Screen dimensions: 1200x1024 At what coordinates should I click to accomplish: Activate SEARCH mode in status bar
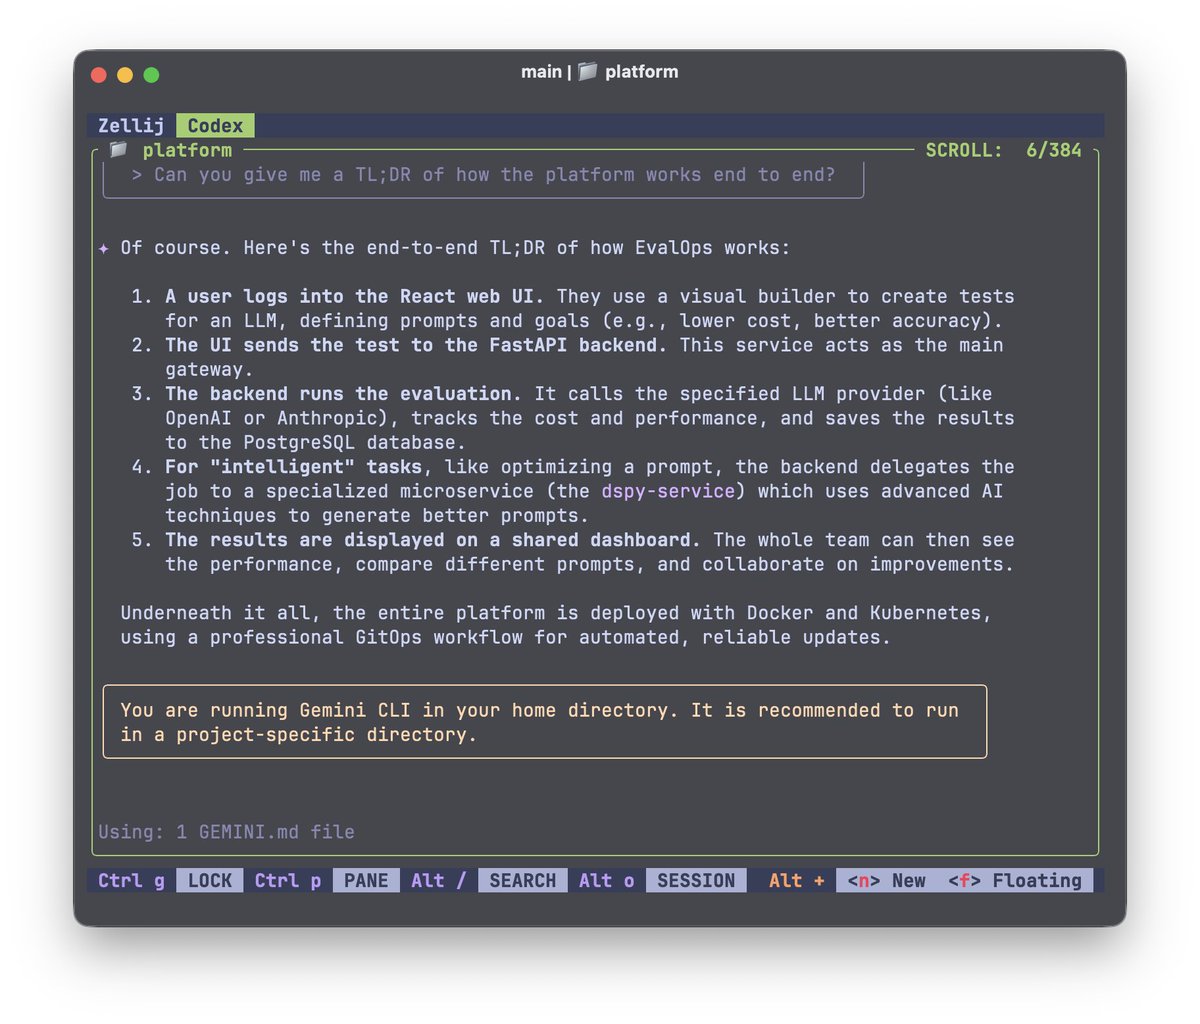522,881
